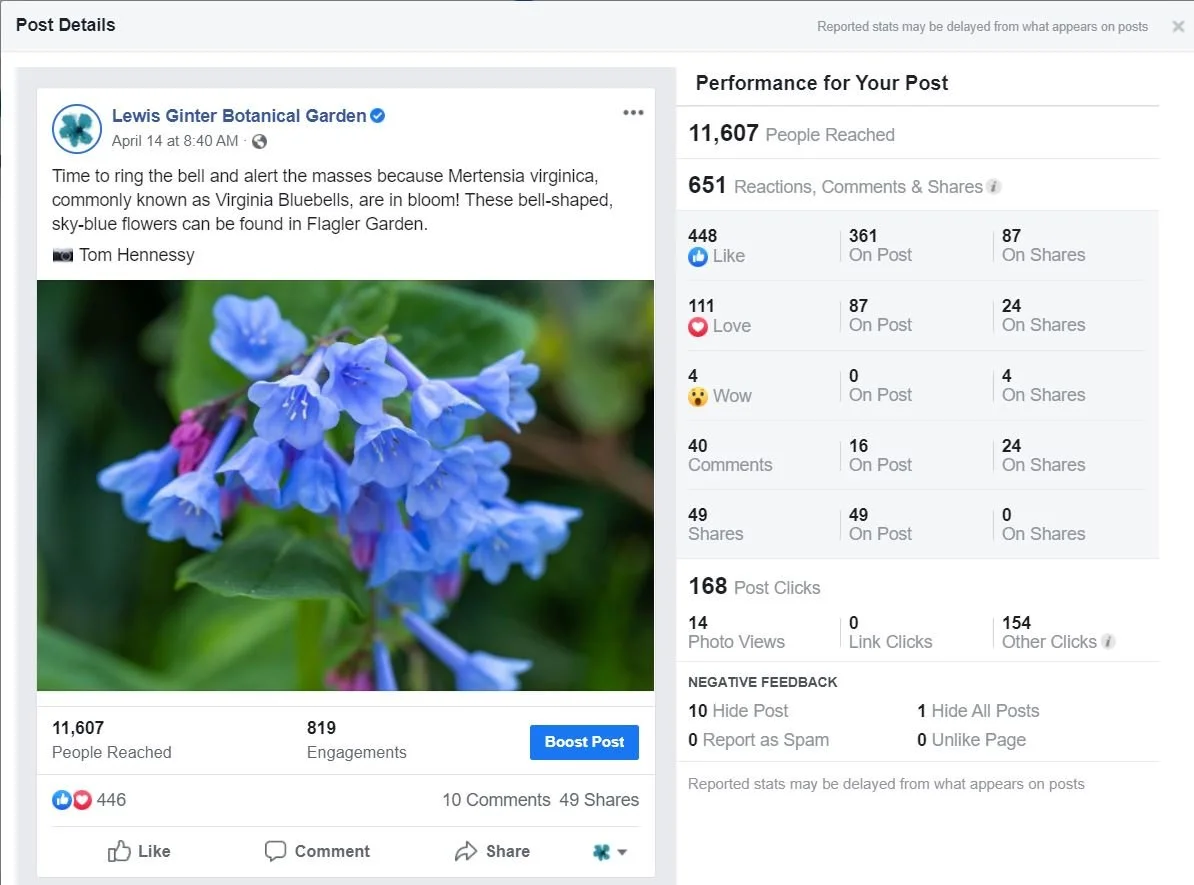View the 49 Shares link
The image size is (1194, 885).
coord(599,800)
